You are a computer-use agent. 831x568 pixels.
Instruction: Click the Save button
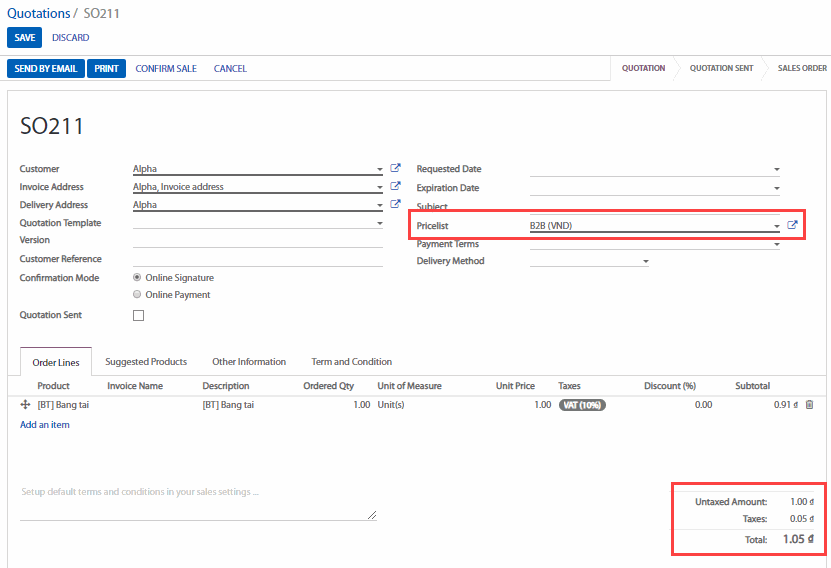pos(24,38)
